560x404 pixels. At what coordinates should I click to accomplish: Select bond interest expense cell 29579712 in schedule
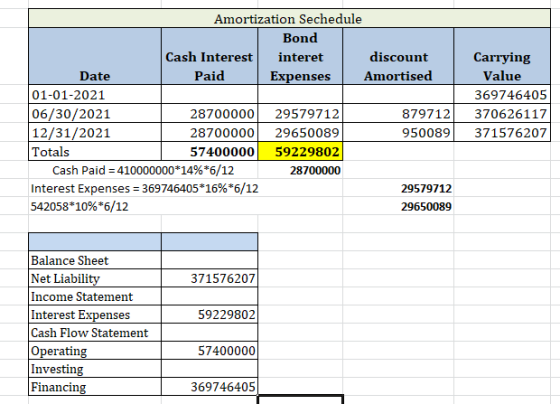[x=300, y=114]
